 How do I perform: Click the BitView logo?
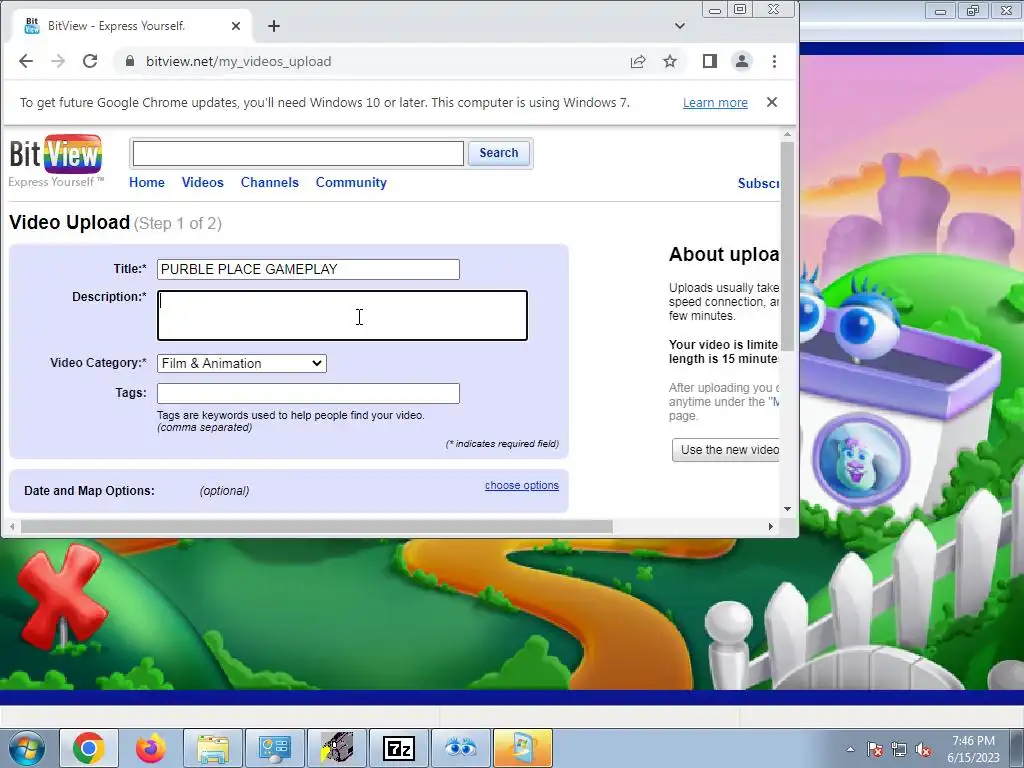pyautogui.click(x=56, y=161)
